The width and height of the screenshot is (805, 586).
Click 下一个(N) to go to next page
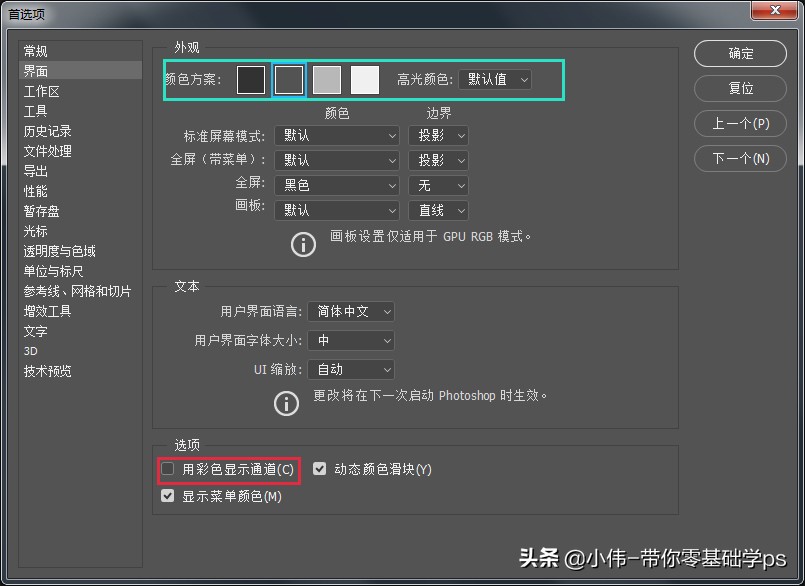tap(740, 158)
